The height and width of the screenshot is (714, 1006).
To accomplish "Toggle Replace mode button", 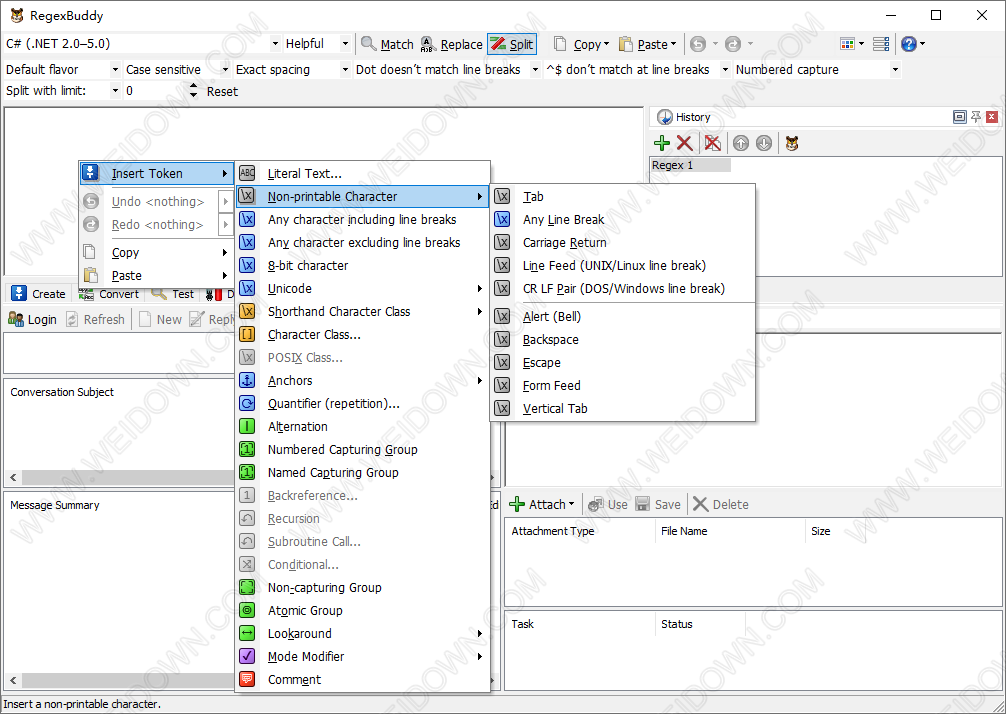I will [x=452, y=44].
